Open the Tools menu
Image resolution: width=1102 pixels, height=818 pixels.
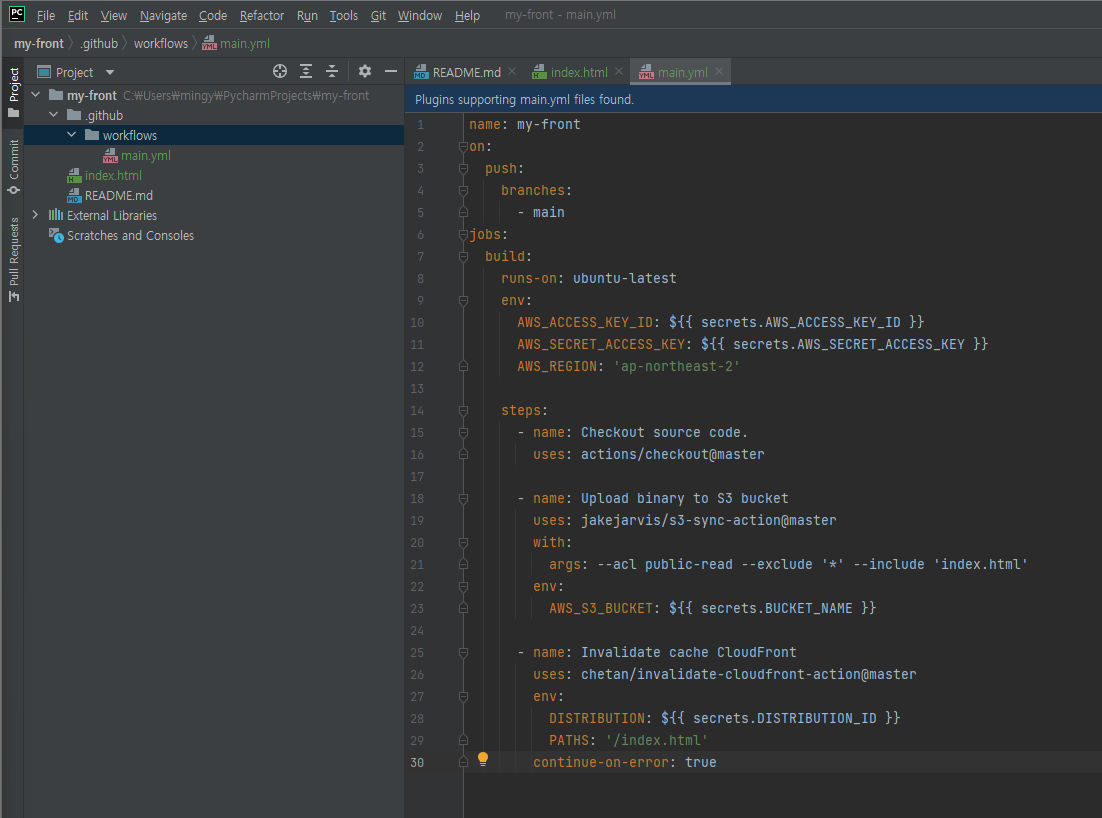344,15
